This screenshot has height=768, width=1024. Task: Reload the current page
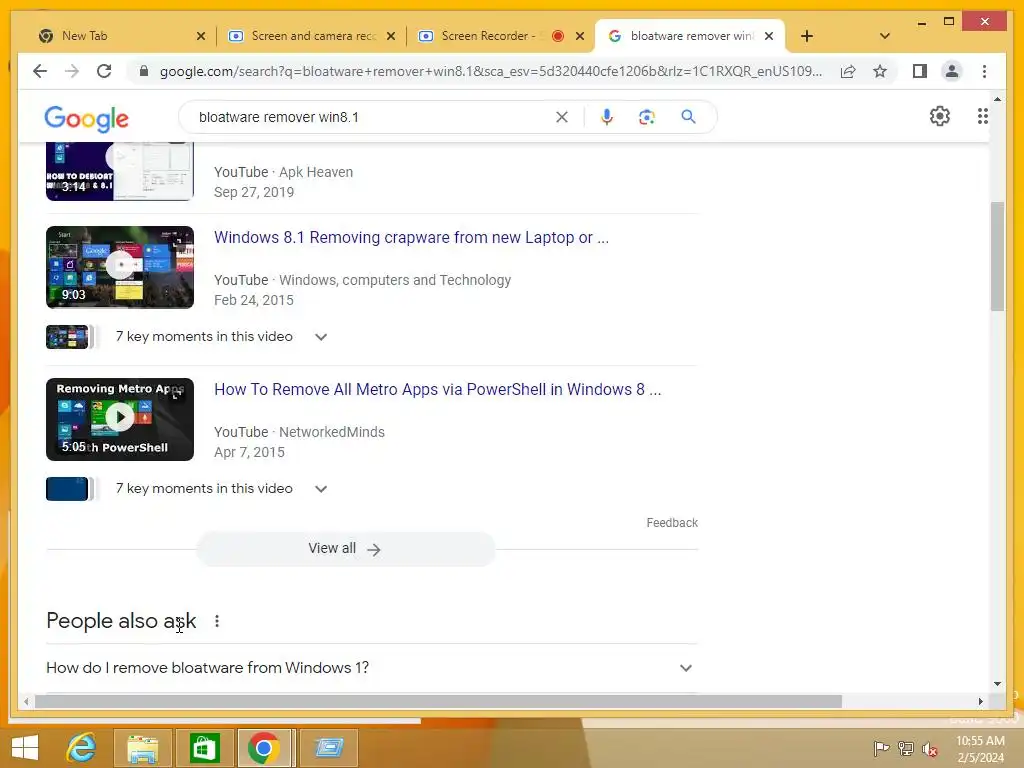104,71
